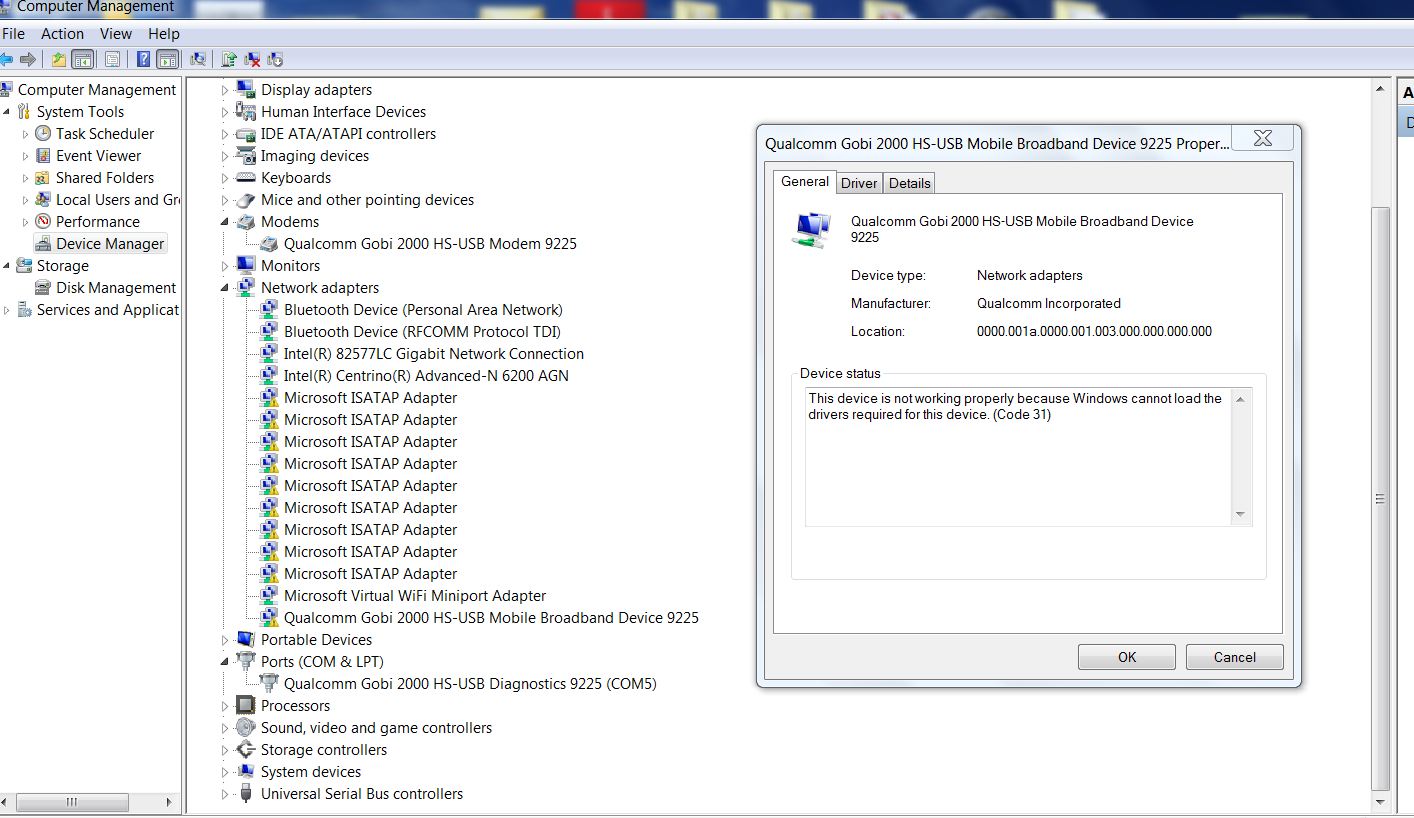Open the Action menu
The height and width of the screenshot is (818, 1414).
click(x=62, y=33)
